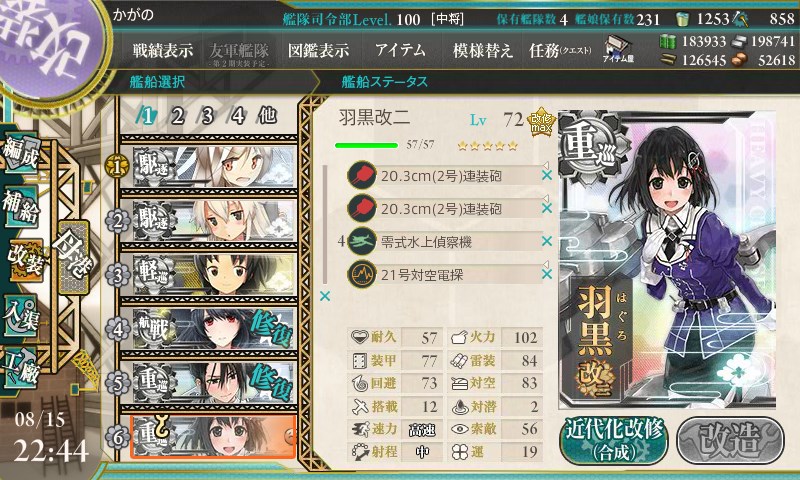Remove the first 20.3cm(2号)連装砲 with X

546,175
